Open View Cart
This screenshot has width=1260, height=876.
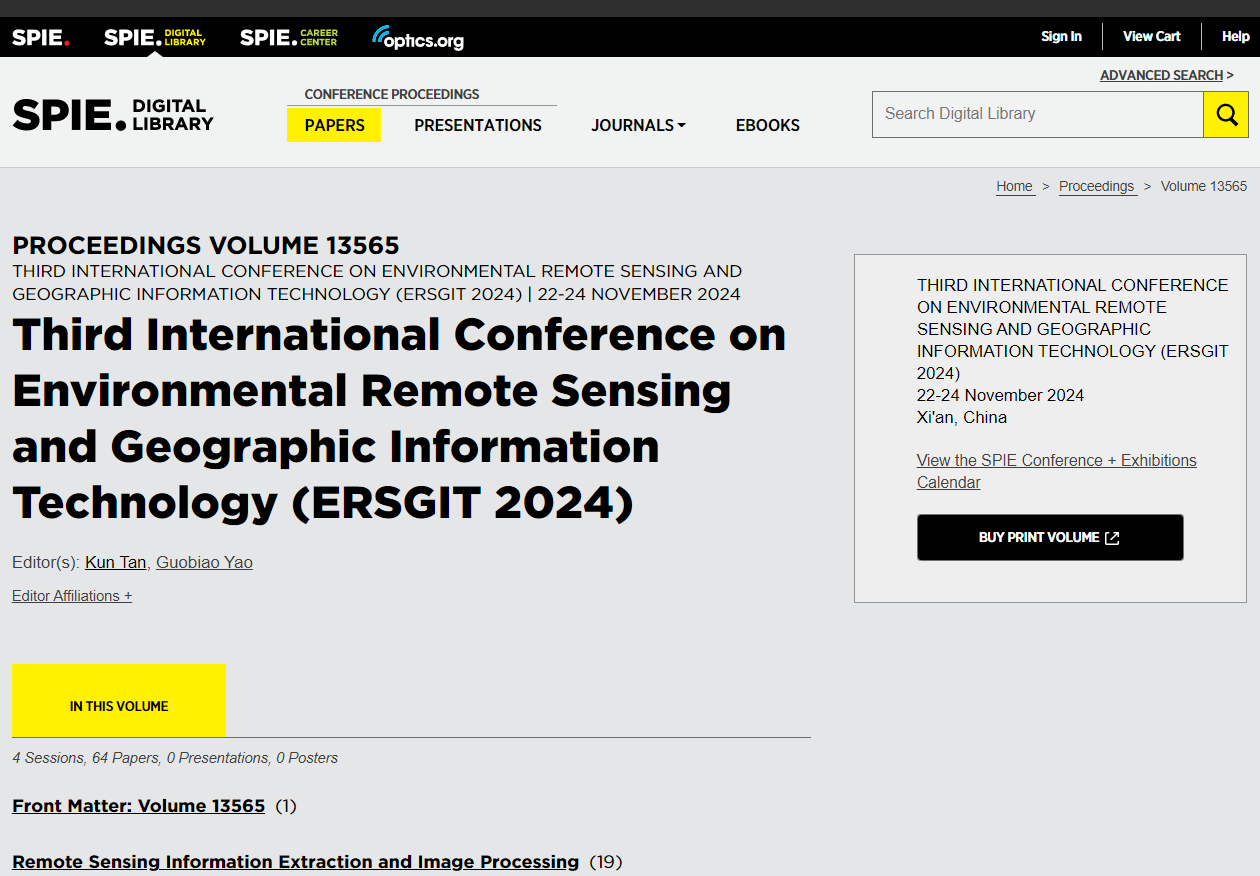coord(1151,36)
